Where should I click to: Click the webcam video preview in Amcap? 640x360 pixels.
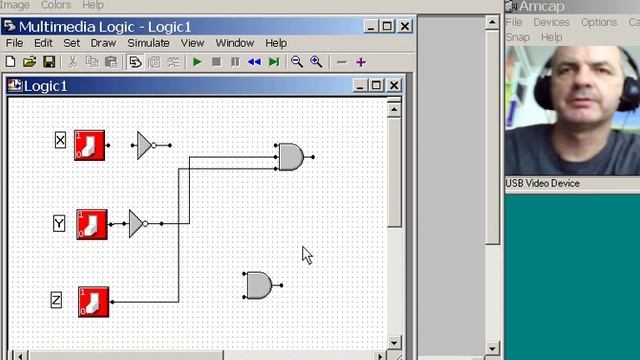[x=572, y=111]
